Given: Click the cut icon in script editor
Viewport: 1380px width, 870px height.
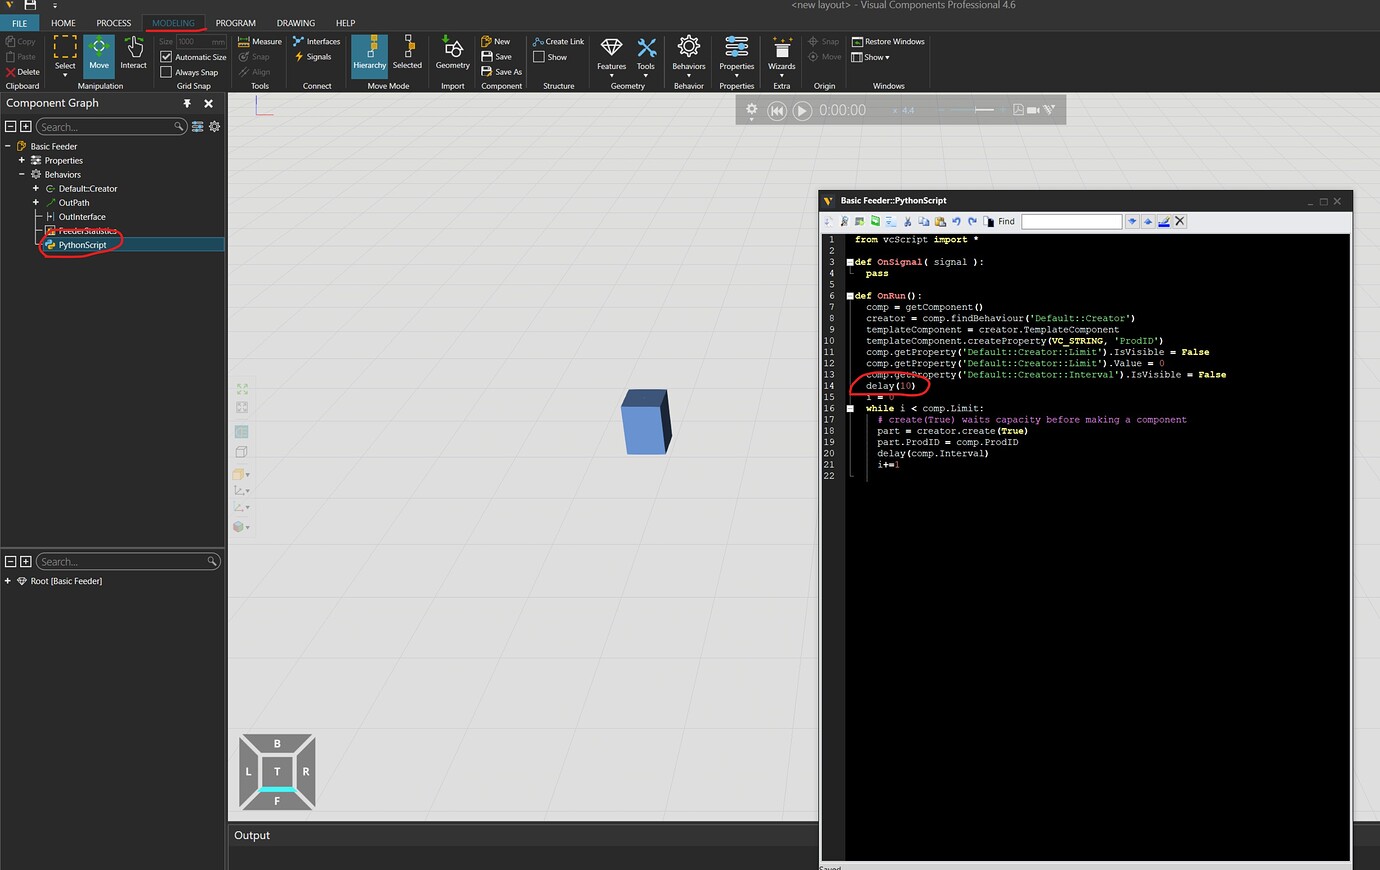Looking at the screenshot, I should click(x=907, y=222).
